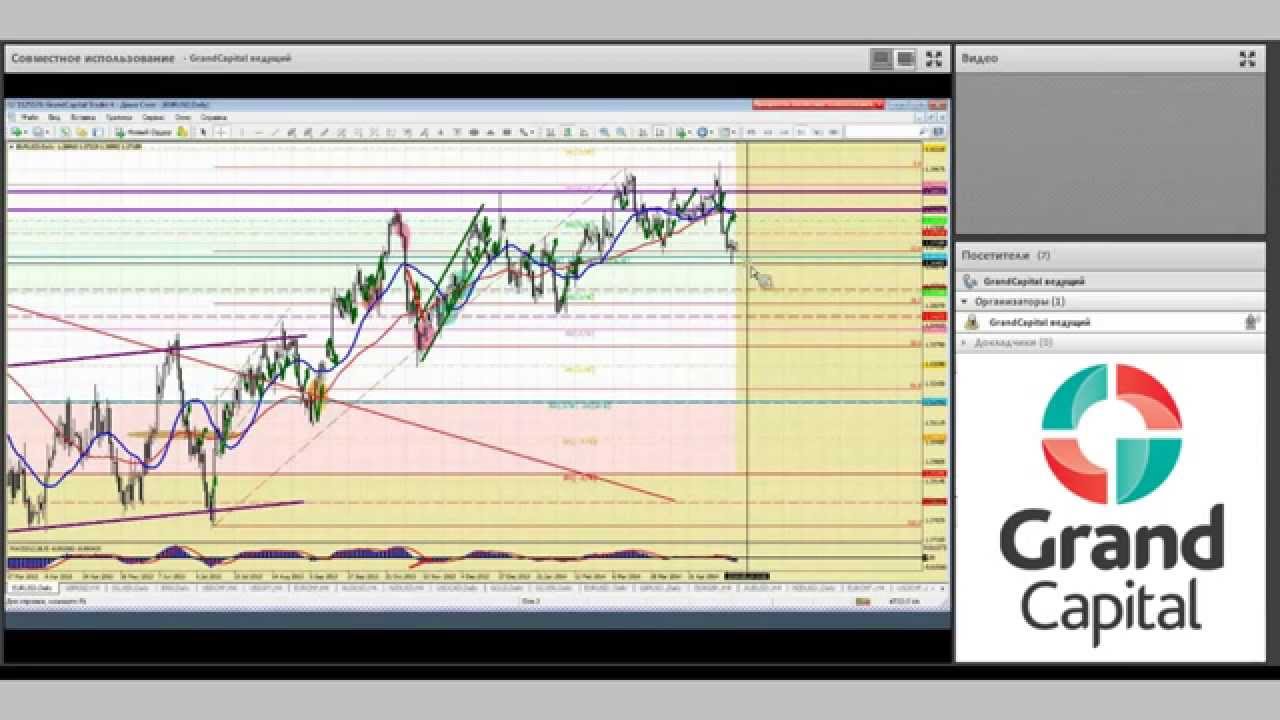Viewport: 1280px width, 720px height.
Task: Click the Profiles toolbar icon
Action: 38,132
